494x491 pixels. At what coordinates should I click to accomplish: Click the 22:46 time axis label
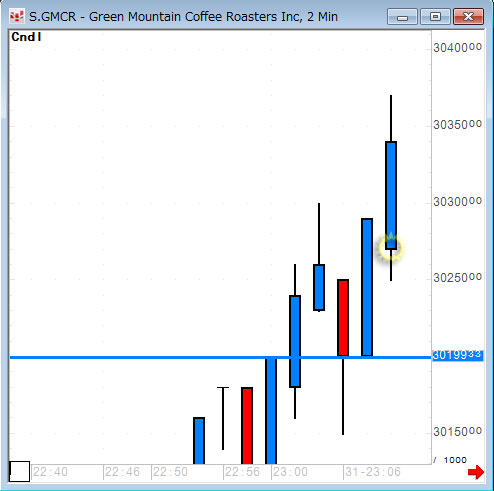point(122,472)
